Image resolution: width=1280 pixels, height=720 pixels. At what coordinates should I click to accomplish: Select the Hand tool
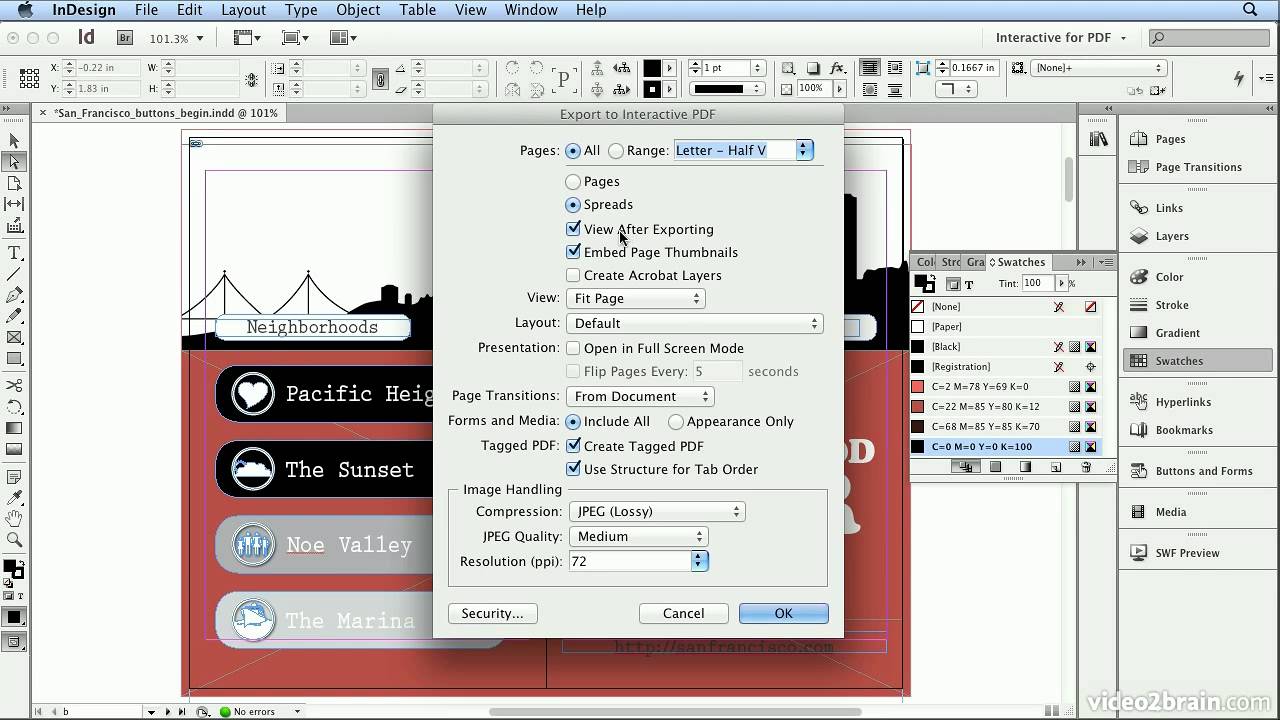click(14, 518)
